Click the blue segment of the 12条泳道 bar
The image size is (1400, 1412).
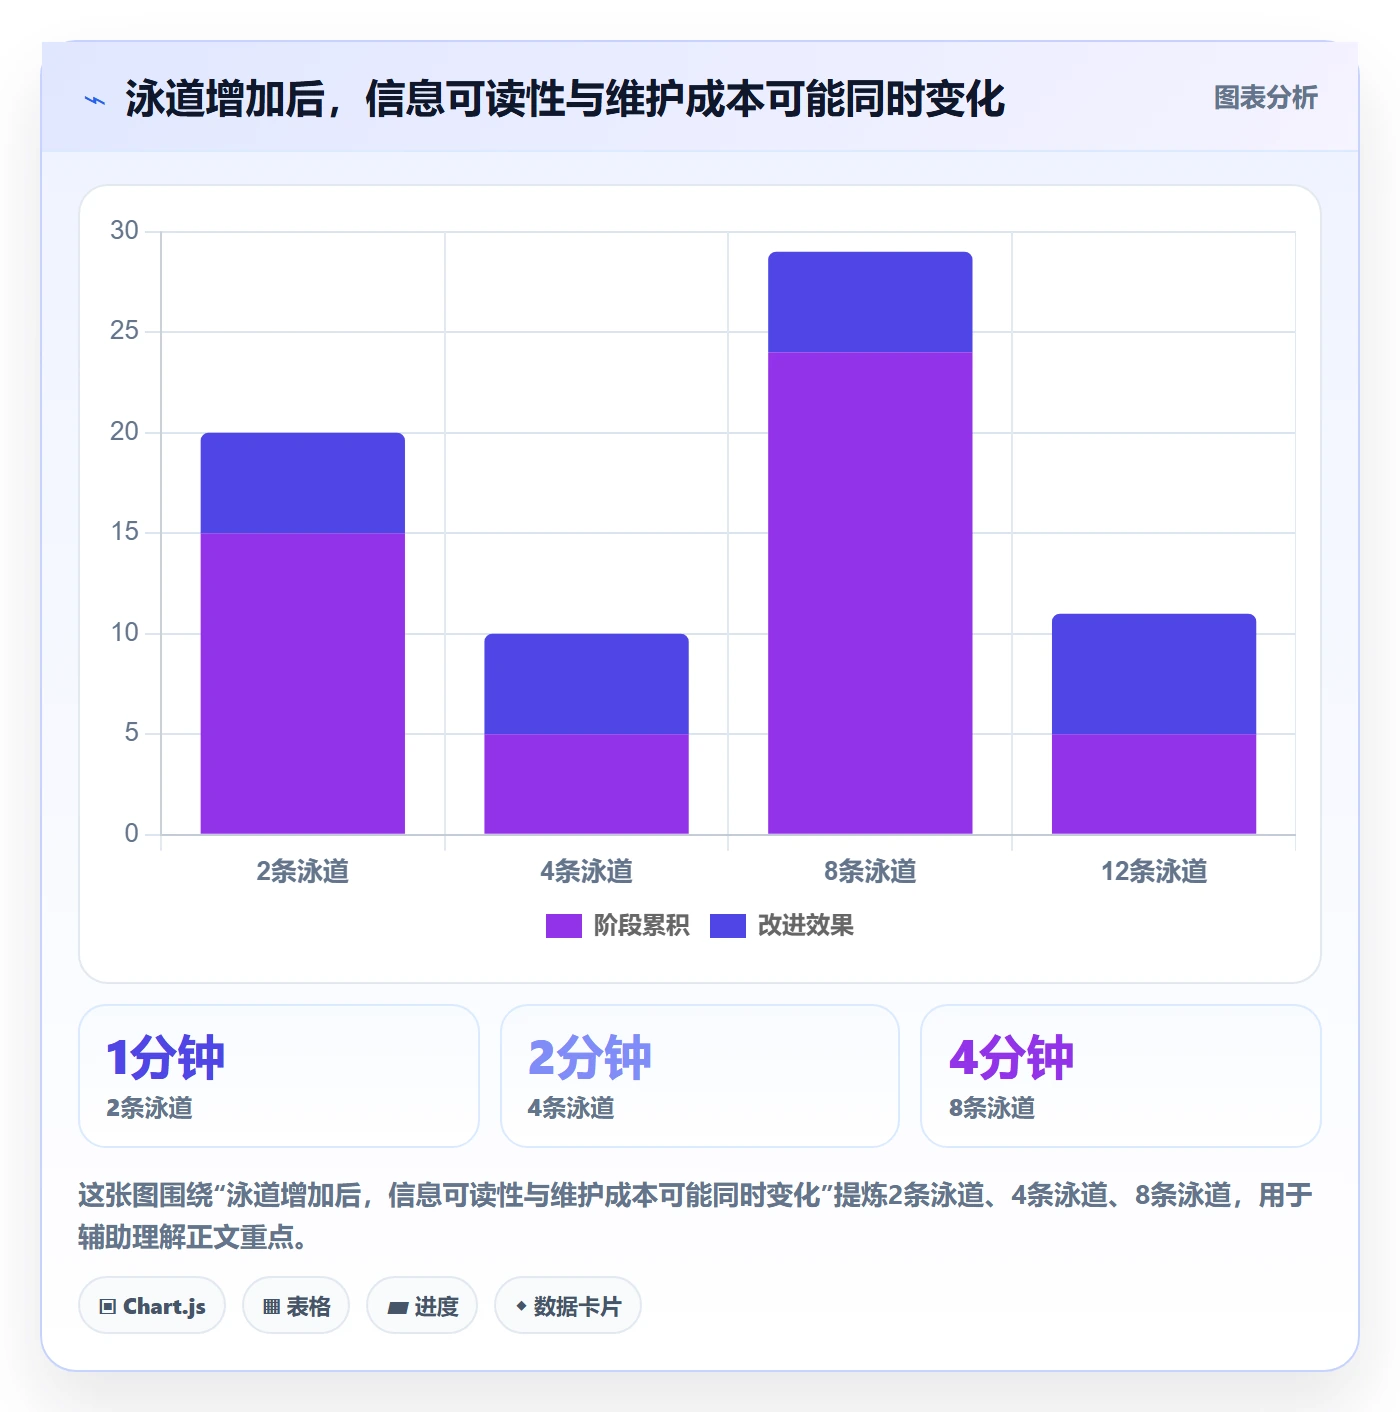pyautogui.click(x=1154, y=674)
